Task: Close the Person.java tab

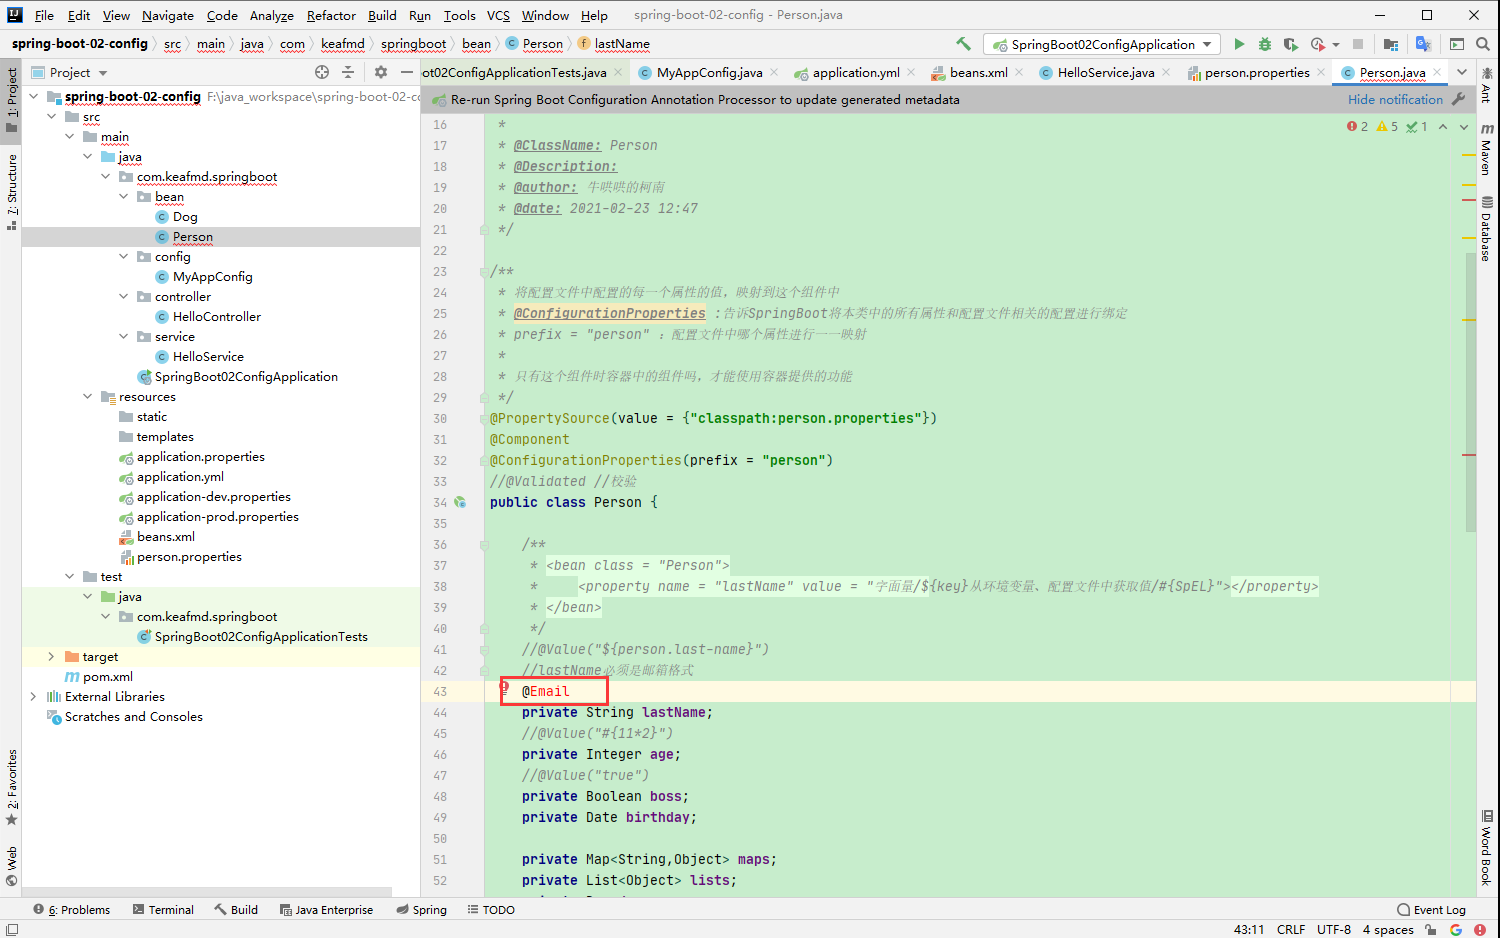Action: (x=1437, y=72)
